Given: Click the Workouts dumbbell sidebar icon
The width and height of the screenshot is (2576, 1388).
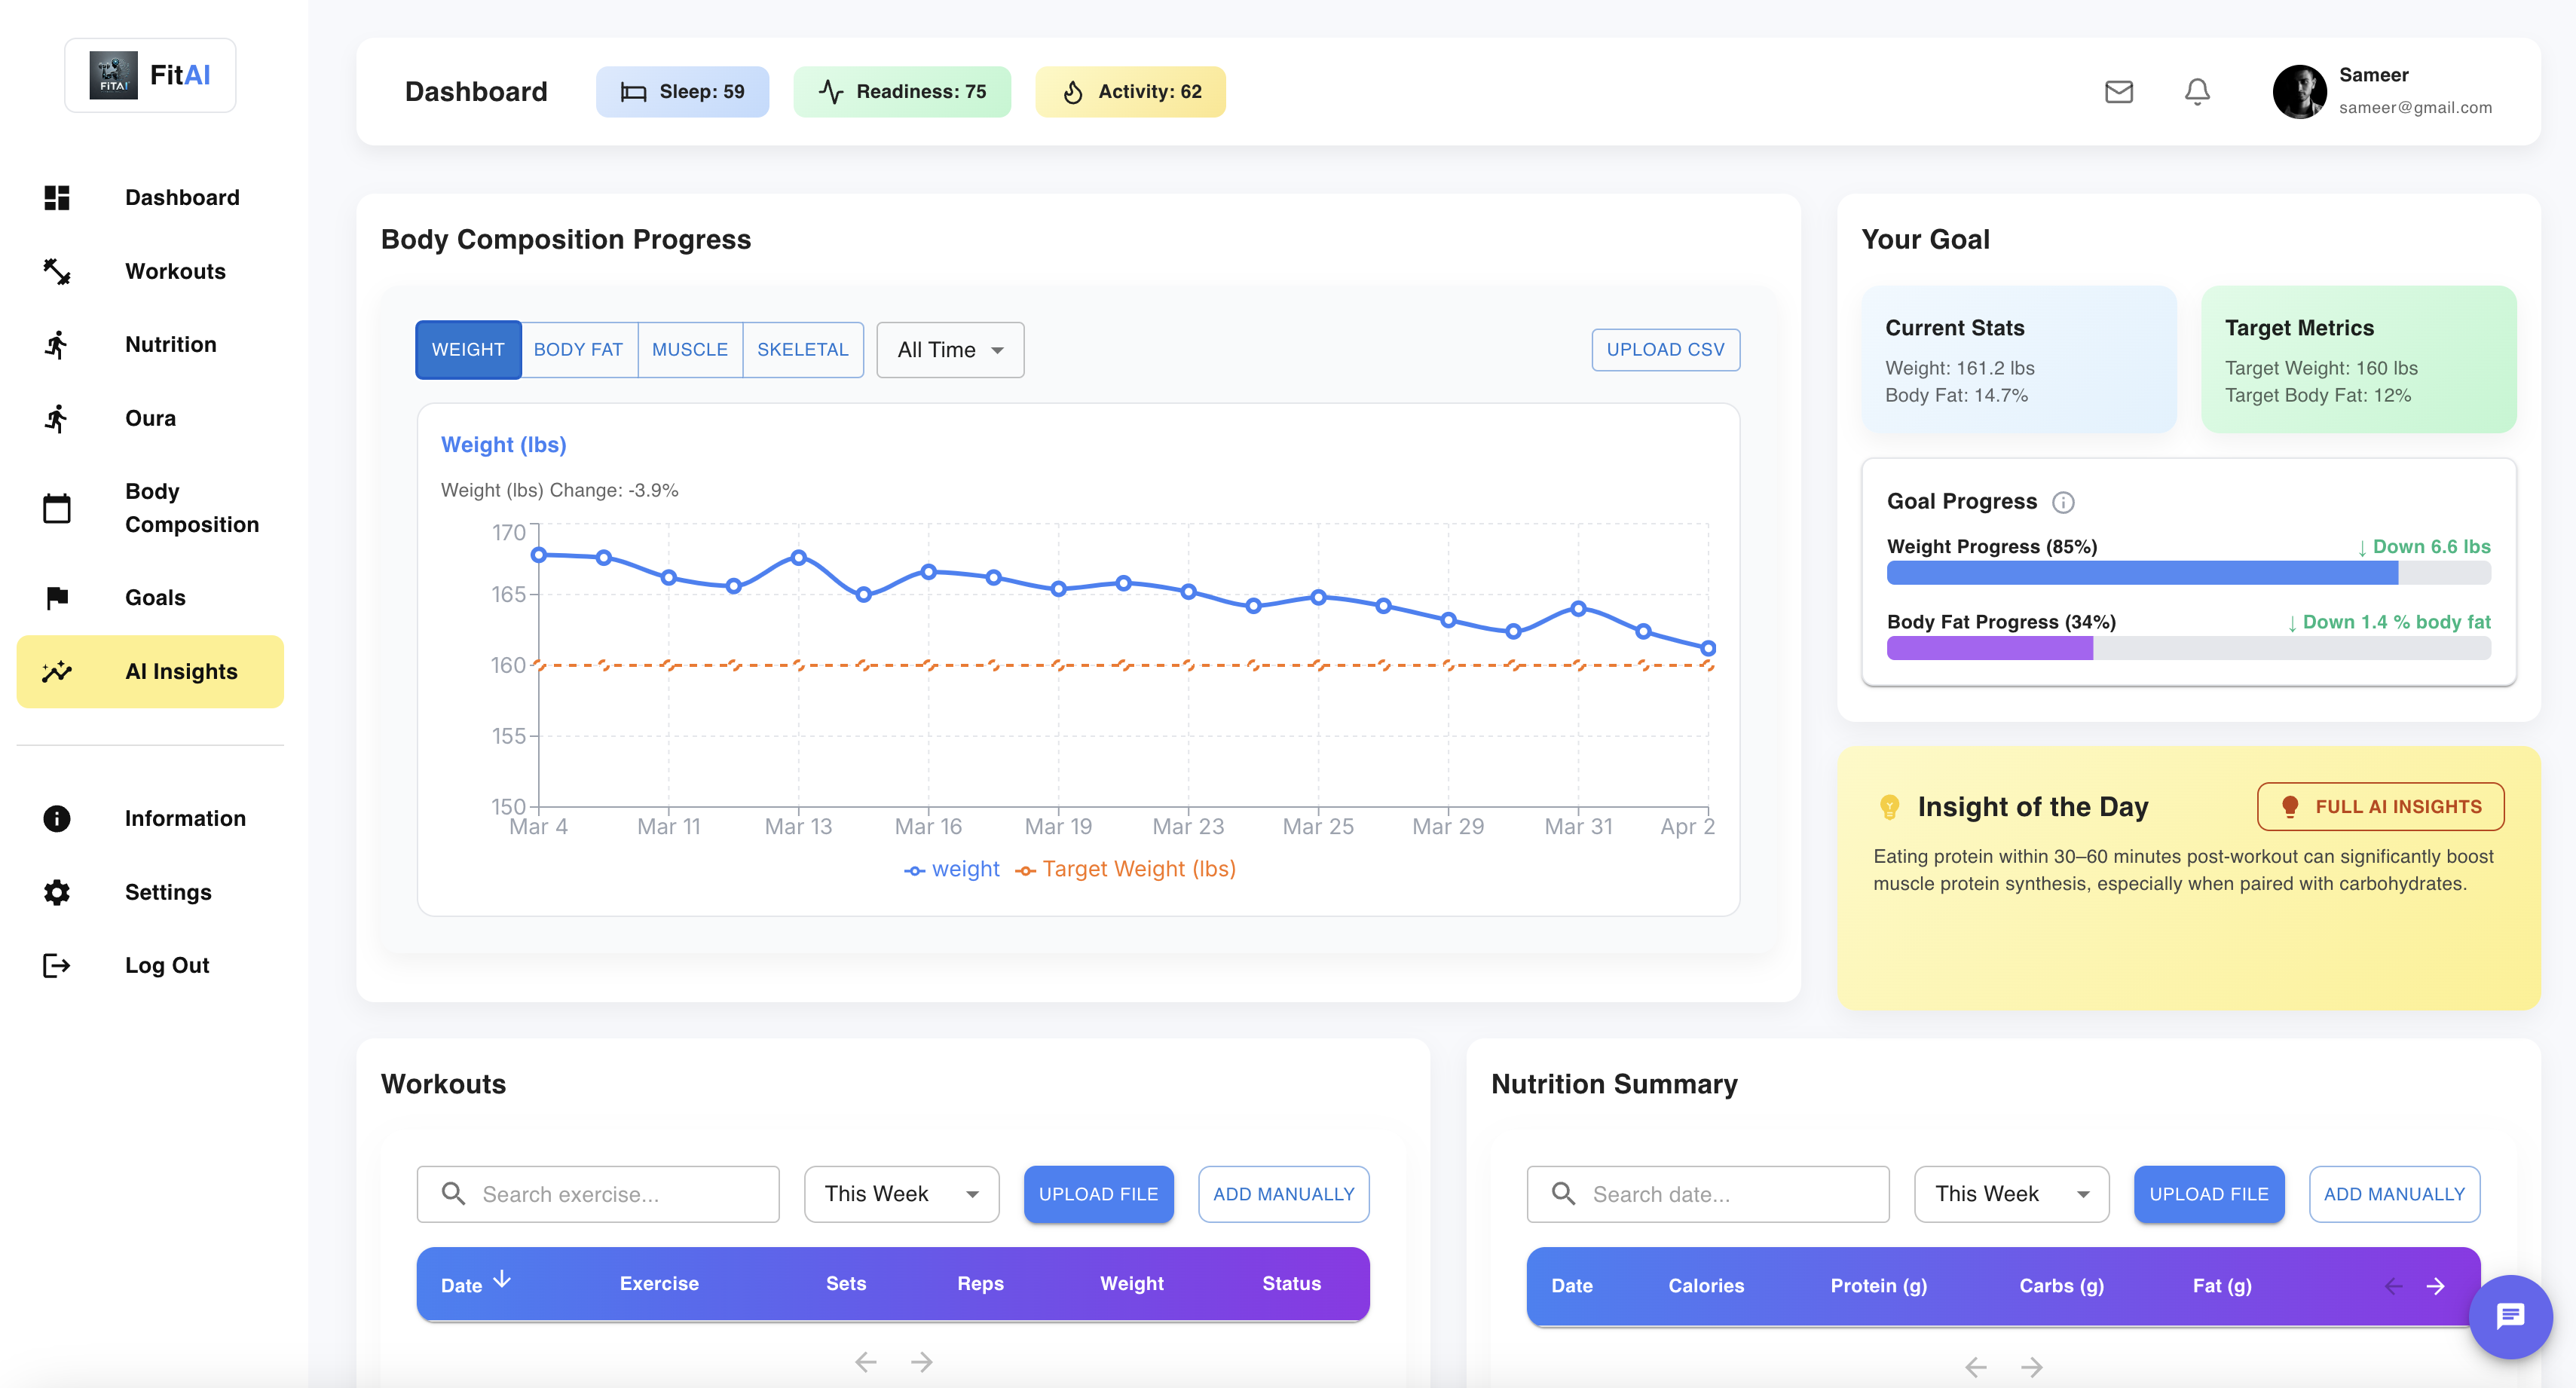Looking at the screenshot, I should click(x=57, y=271).
